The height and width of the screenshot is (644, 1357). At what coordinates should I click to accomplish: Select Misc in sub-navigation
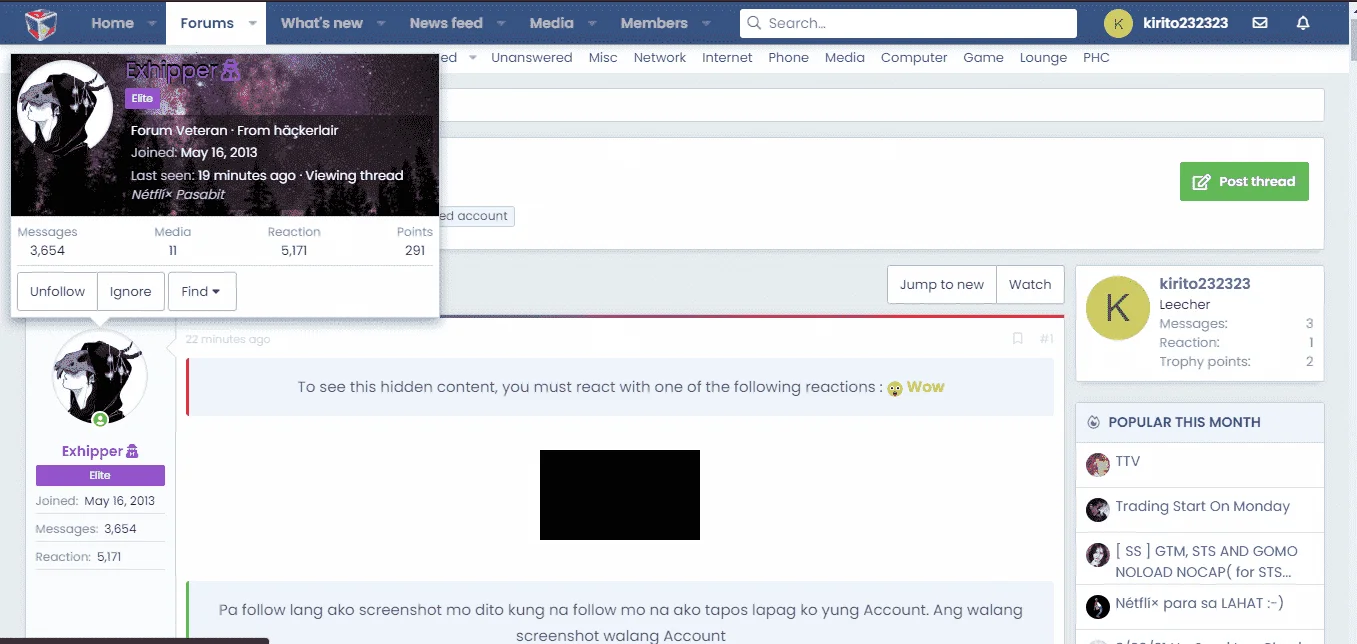603,58
